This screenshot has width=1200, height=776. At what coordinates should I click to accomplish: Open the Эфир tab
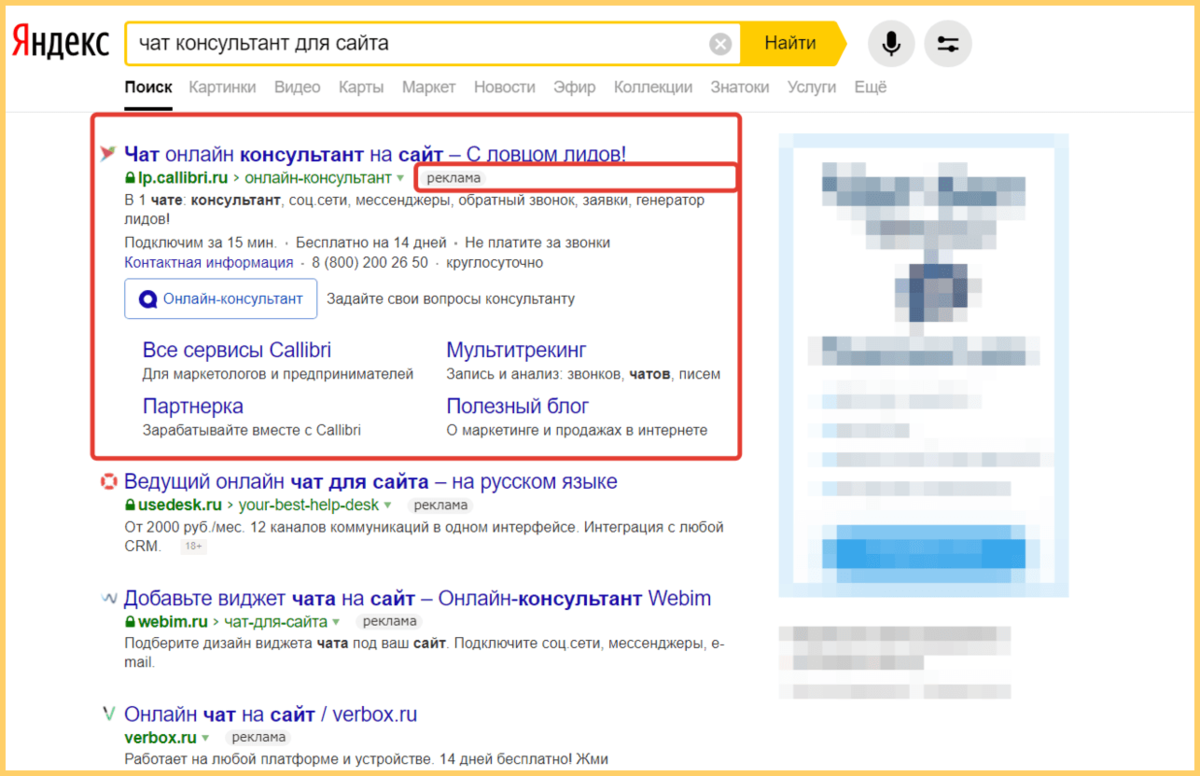(x=575, y=87)
